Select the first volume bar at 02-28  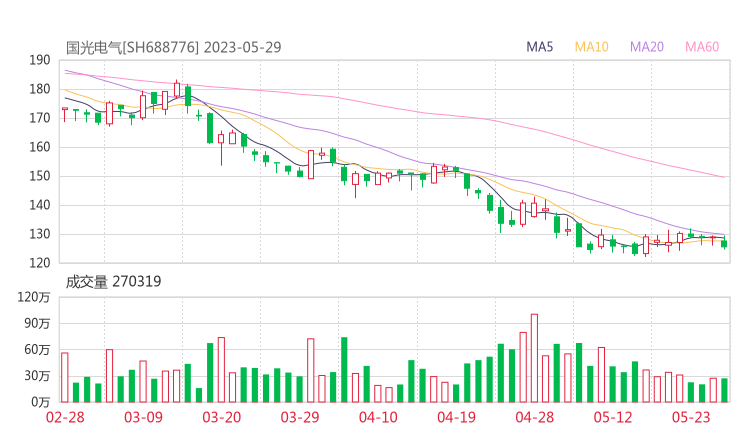[65, 378]
